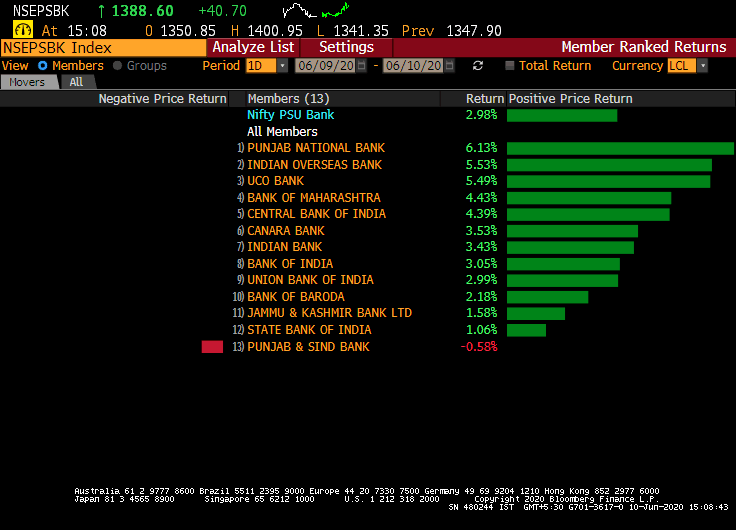The width and height of the screenshot is (736, 530).
Task: Switch to the Movers tab
Action: click(28, 82)
